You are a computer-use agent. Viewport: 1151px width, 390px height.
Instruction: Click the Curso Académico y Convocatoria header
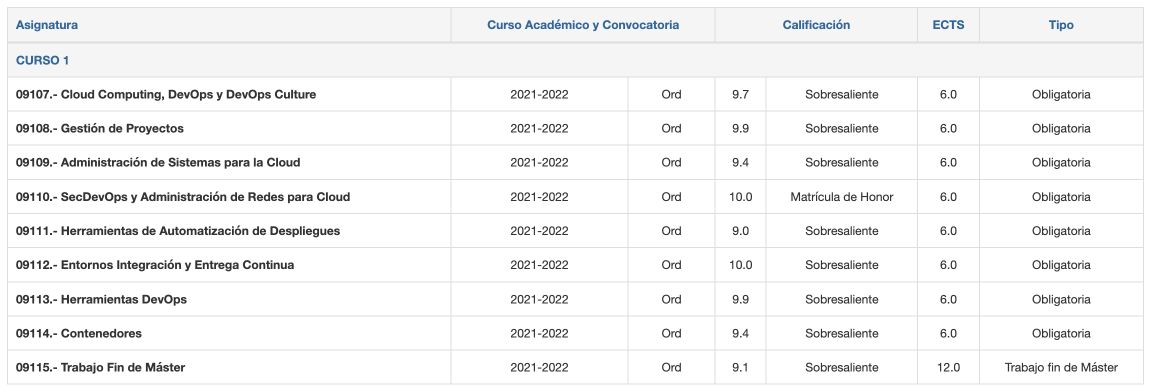pos(583,25)
